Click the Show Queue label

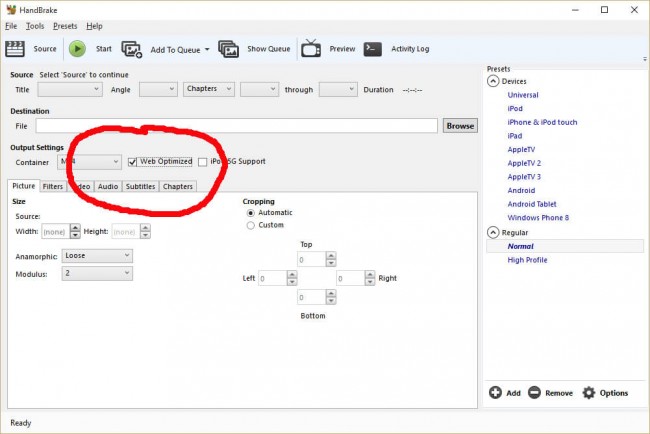(269, 49)
